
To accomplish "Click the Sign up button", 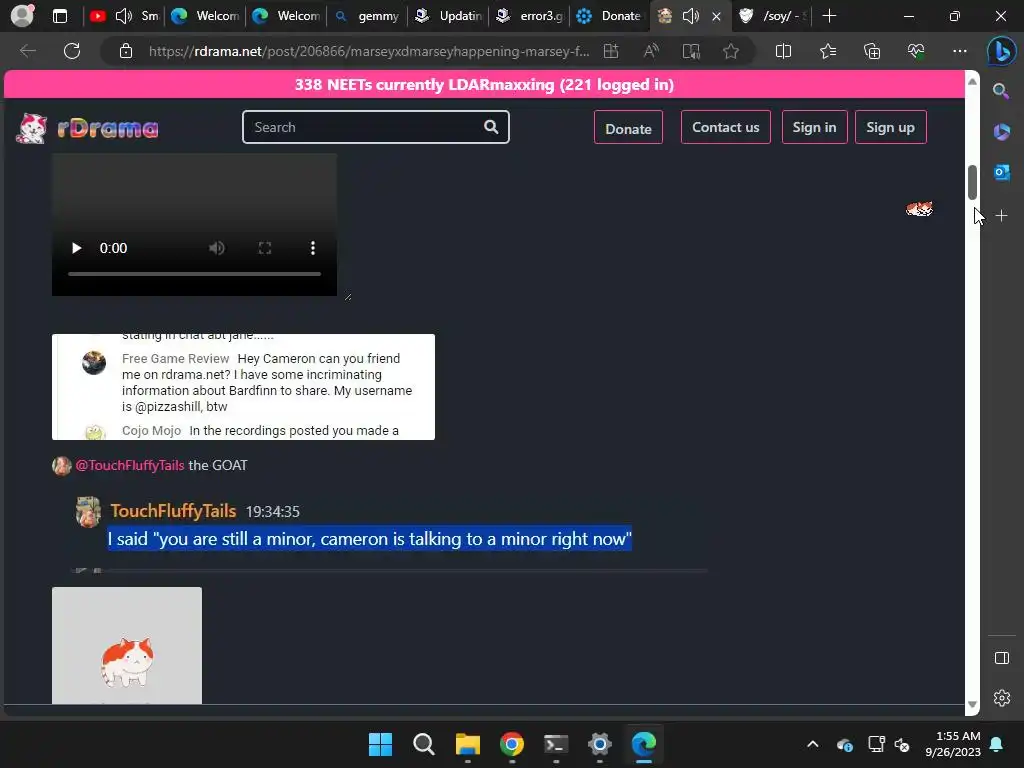I will click(890, 127).
